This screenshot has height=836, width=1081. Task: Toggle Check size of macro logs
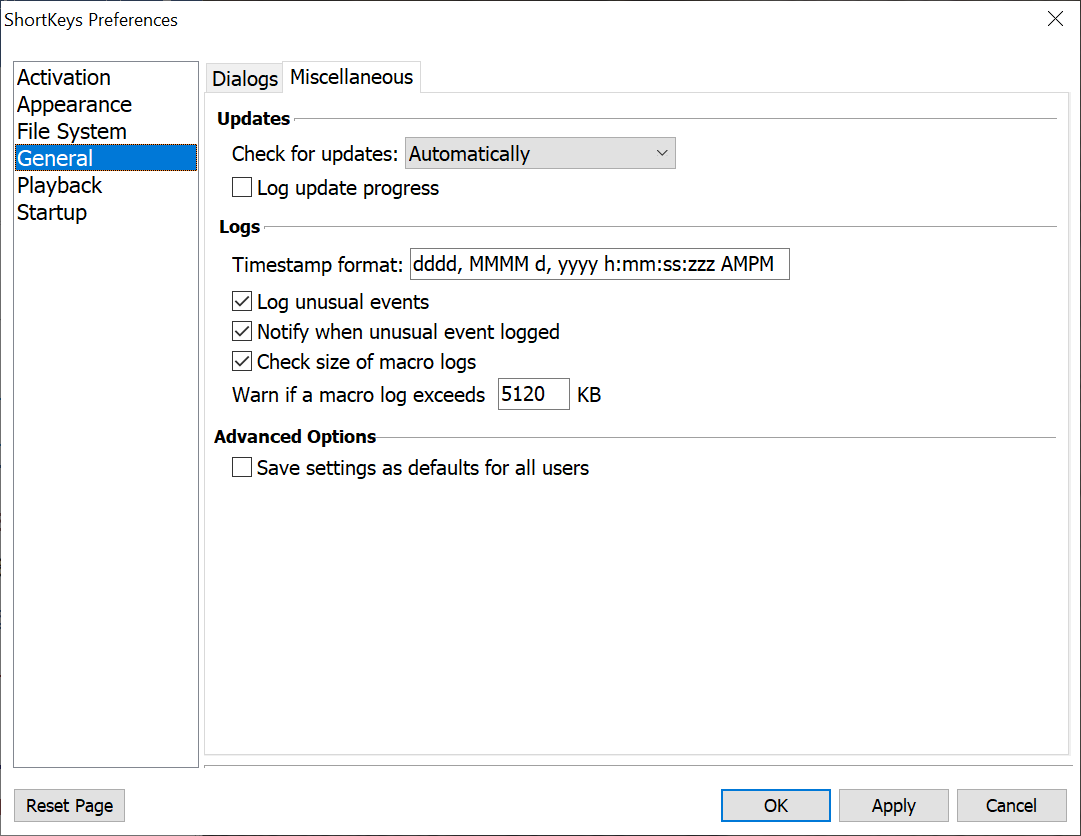tap(242, 362)
